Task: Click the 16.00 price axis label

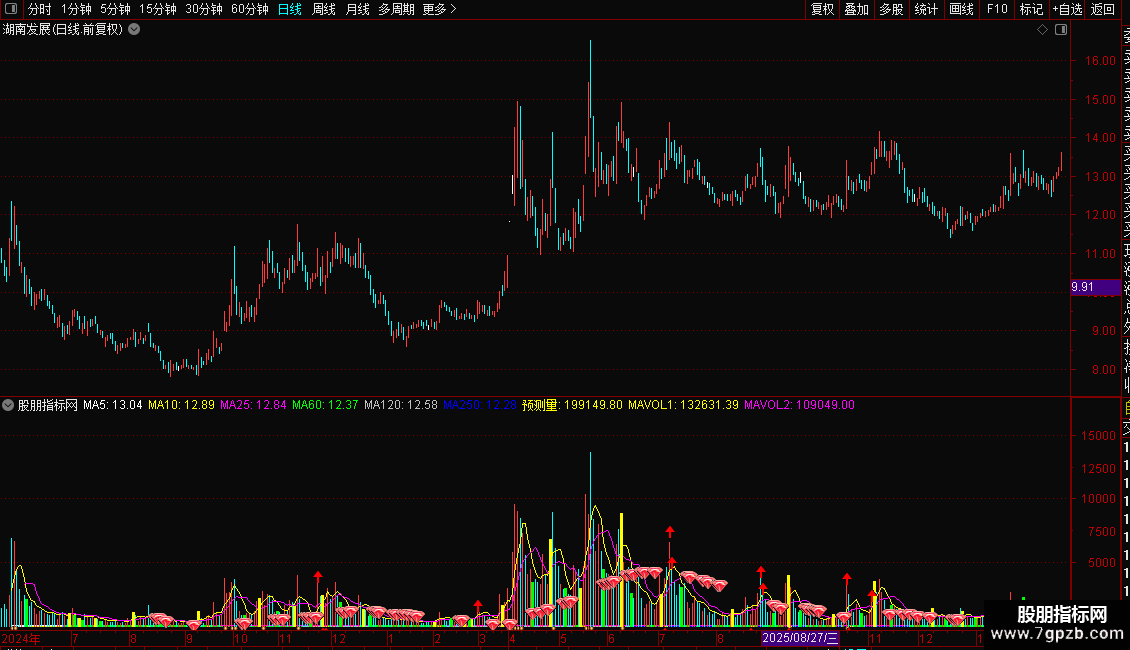Action: point(1100,61)
